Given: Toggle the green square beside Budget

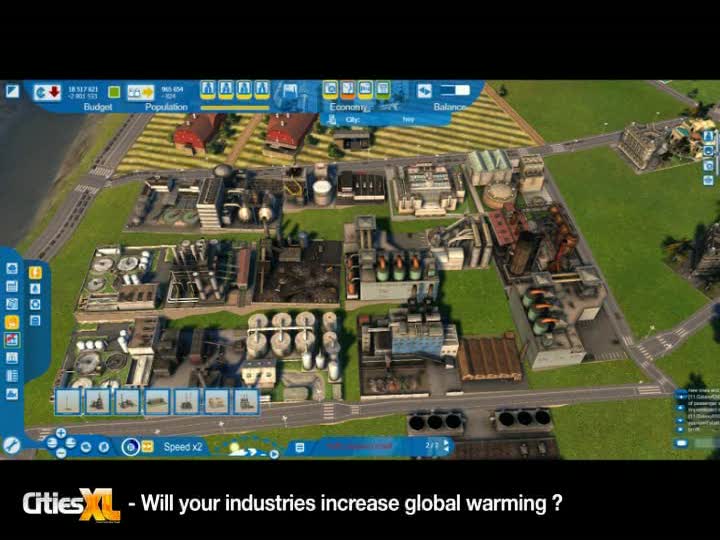Looking at the screenshot, I should pyautogui.click(x=114, y=92).
